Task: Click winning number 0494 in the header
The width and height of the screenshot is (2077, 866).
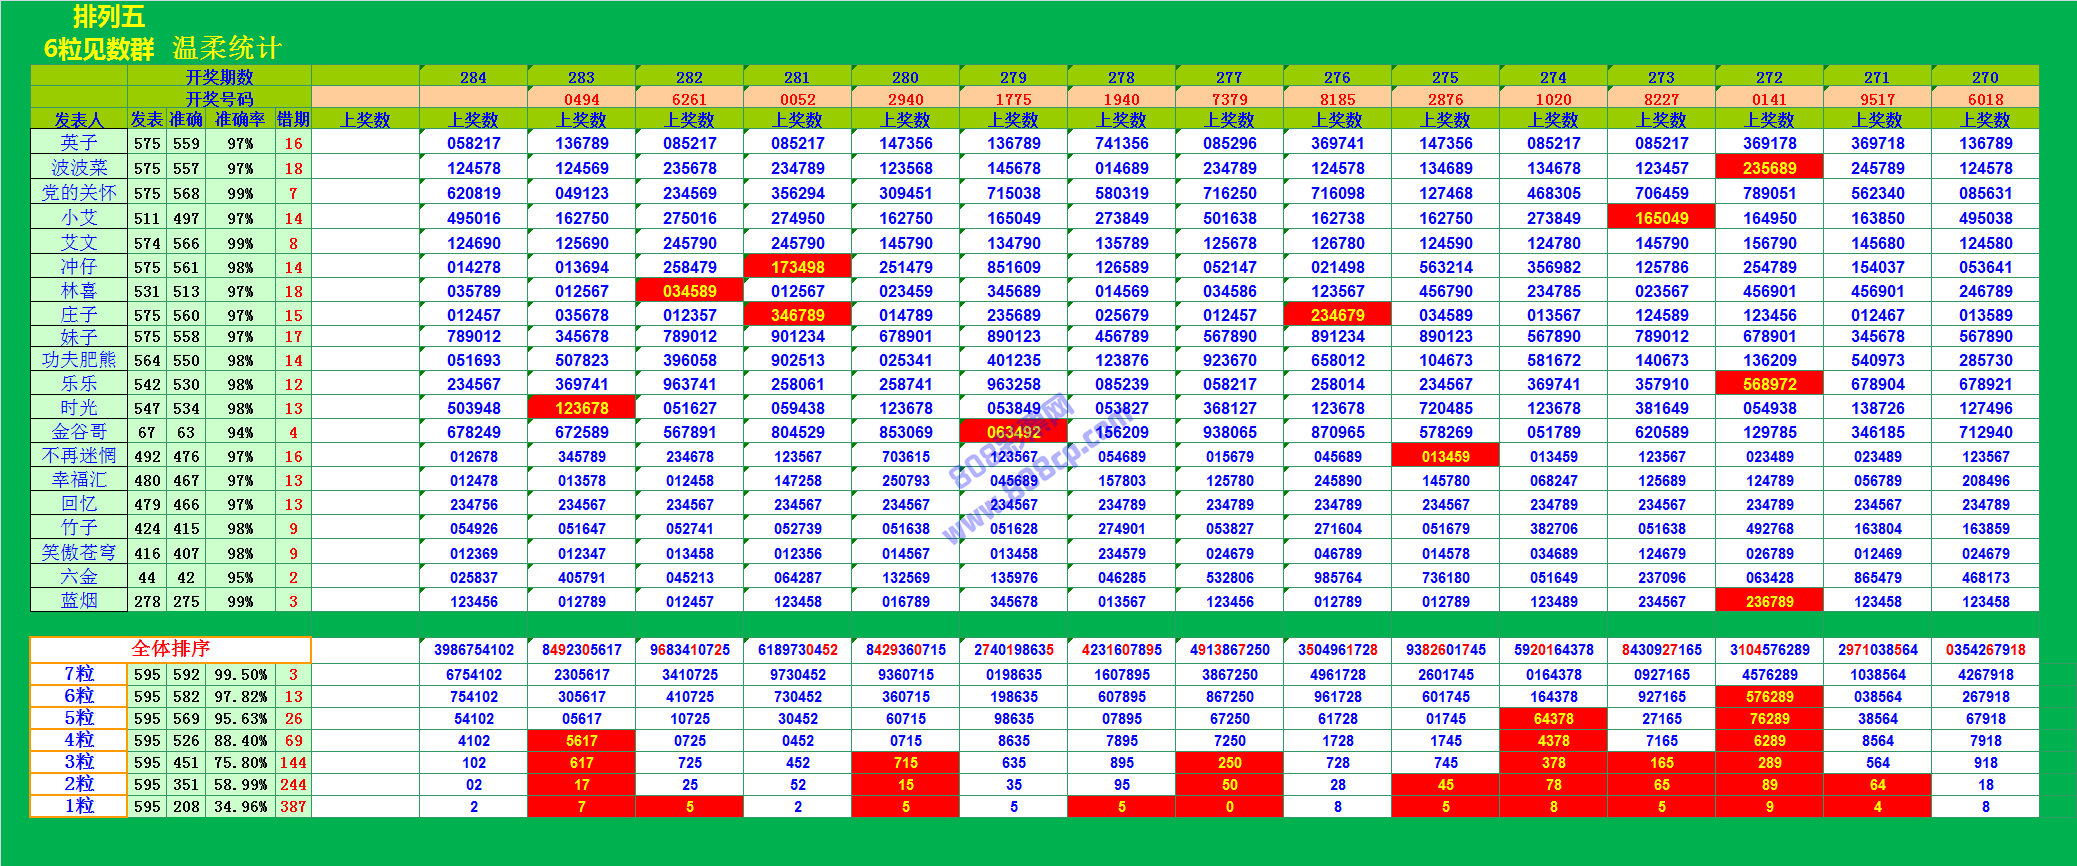Action: 581,99
